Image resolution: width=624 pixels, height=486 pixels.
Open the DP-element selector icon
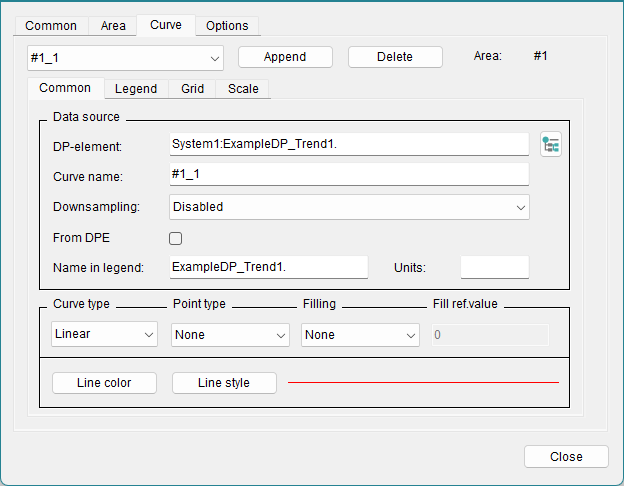click(550, 145)
